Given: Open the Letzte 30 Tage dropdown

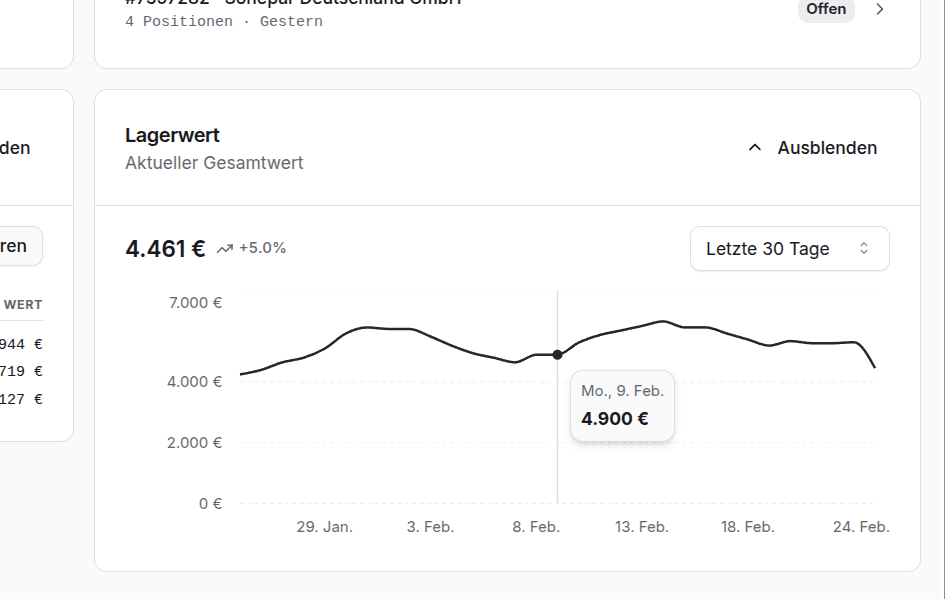Looking at the screenshot, I should [789, 248].
